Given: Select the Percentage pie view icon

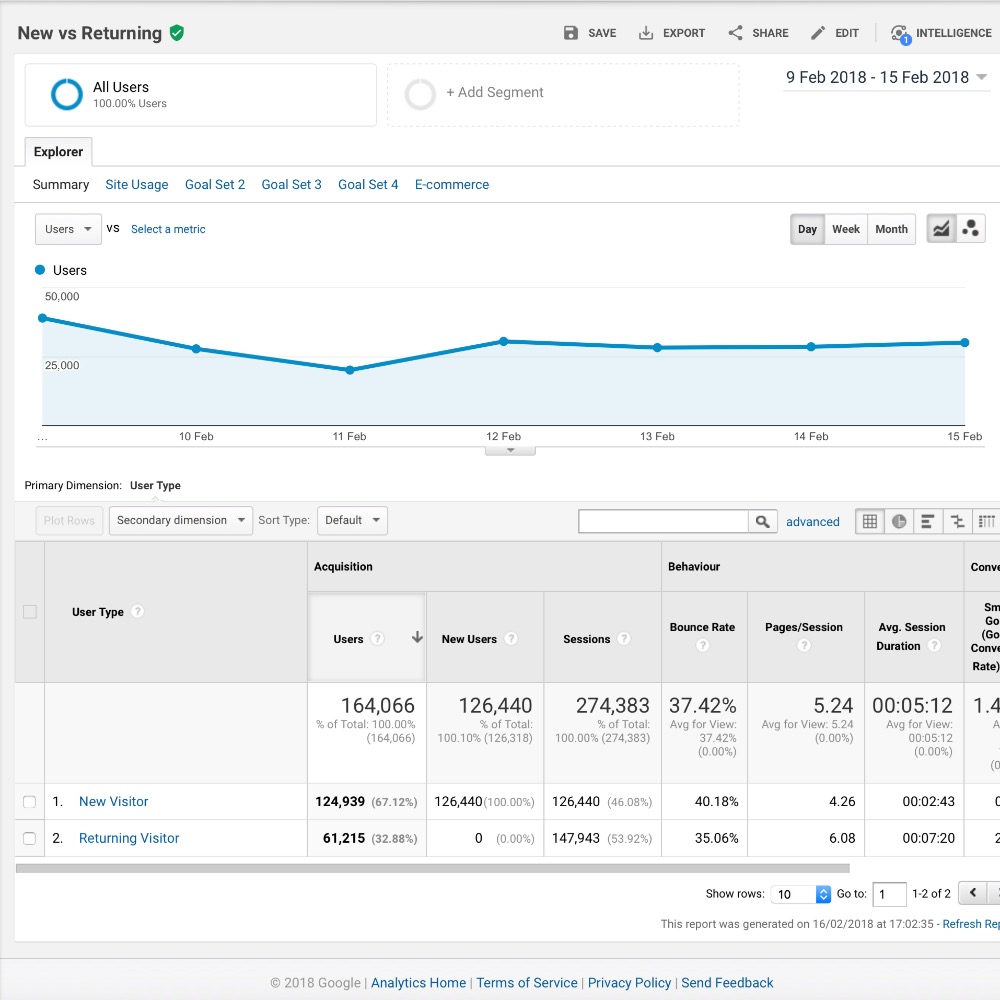Looking at the screenshot, I should (899, 522).
